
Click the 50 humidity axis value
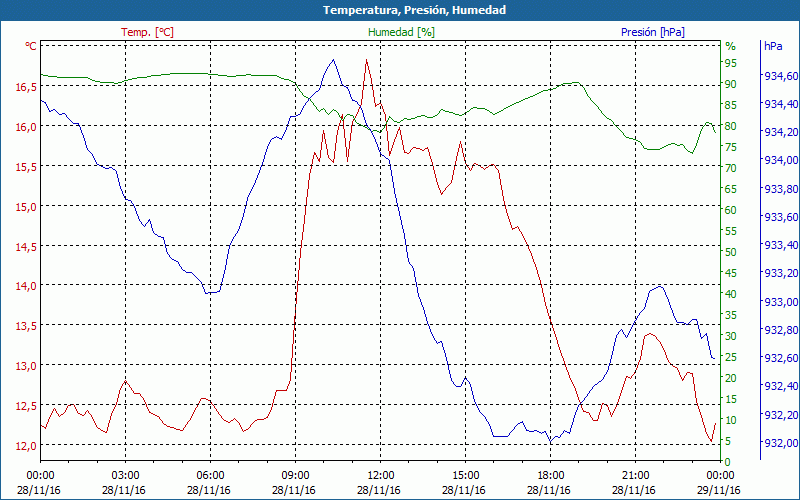coord(731,252)
